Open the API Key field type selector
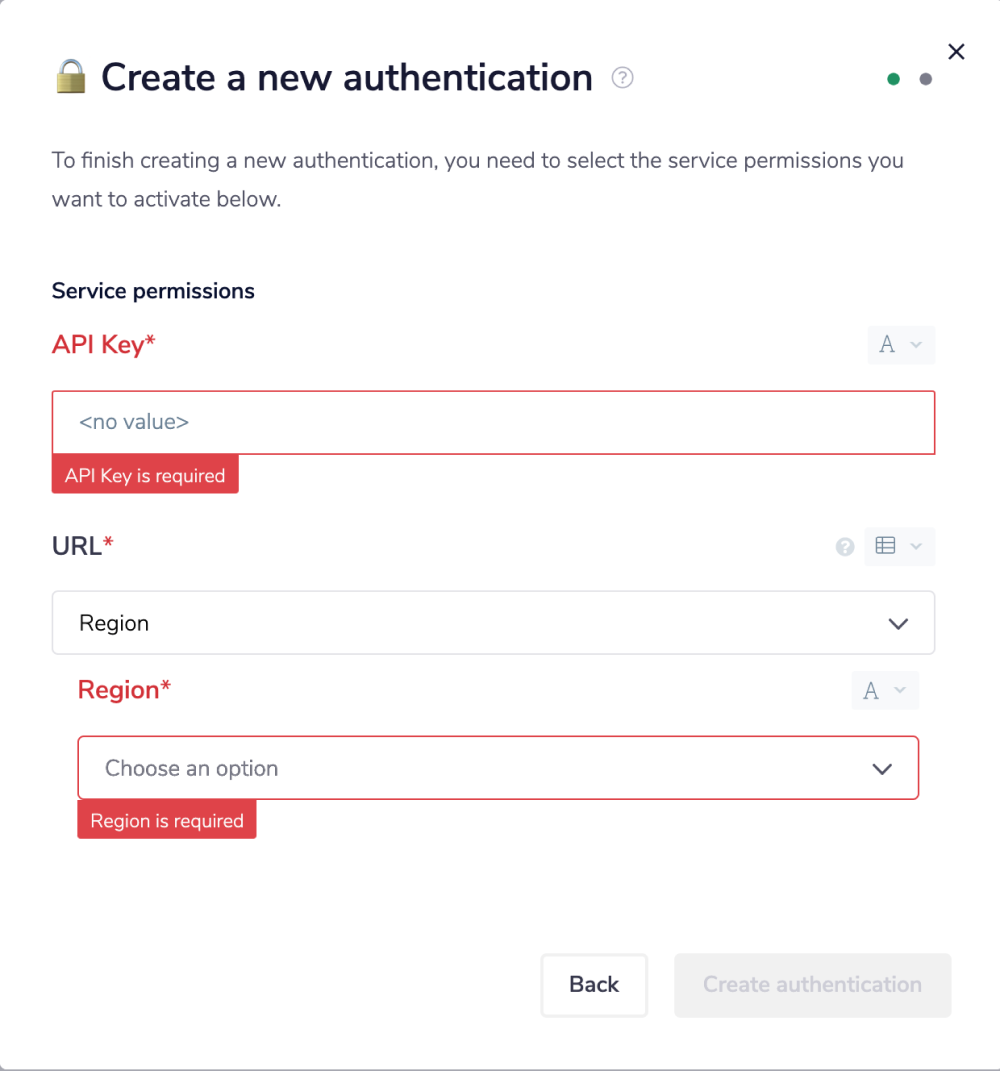 (901, 345)
